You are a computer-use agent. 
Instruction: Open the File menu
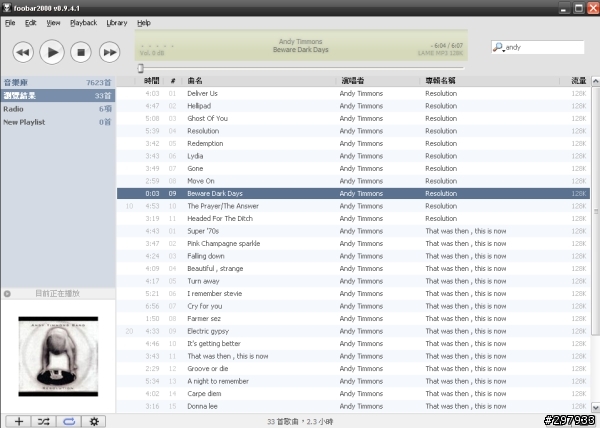coord(10,23)
